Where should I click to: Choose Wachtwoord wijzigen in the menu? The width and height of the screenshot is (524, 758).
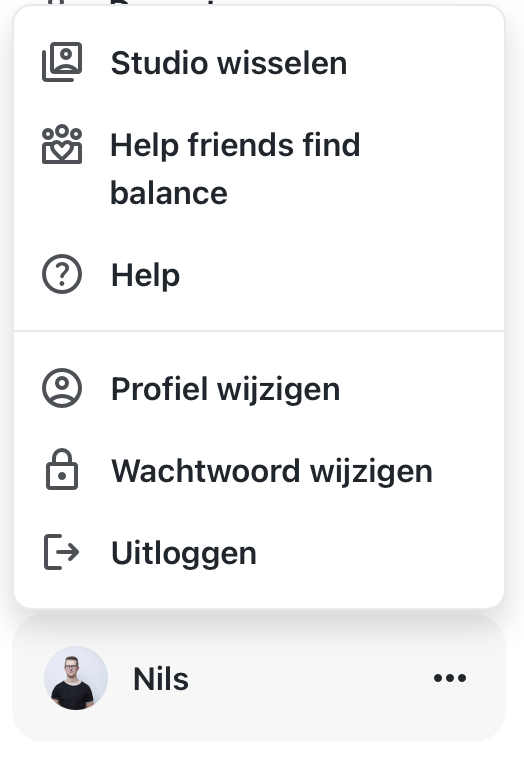tap(259, 470)
